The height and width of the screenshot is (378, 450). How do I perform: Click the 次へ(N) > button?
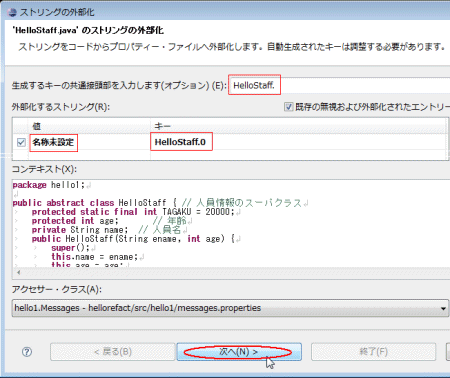point(239,352)
